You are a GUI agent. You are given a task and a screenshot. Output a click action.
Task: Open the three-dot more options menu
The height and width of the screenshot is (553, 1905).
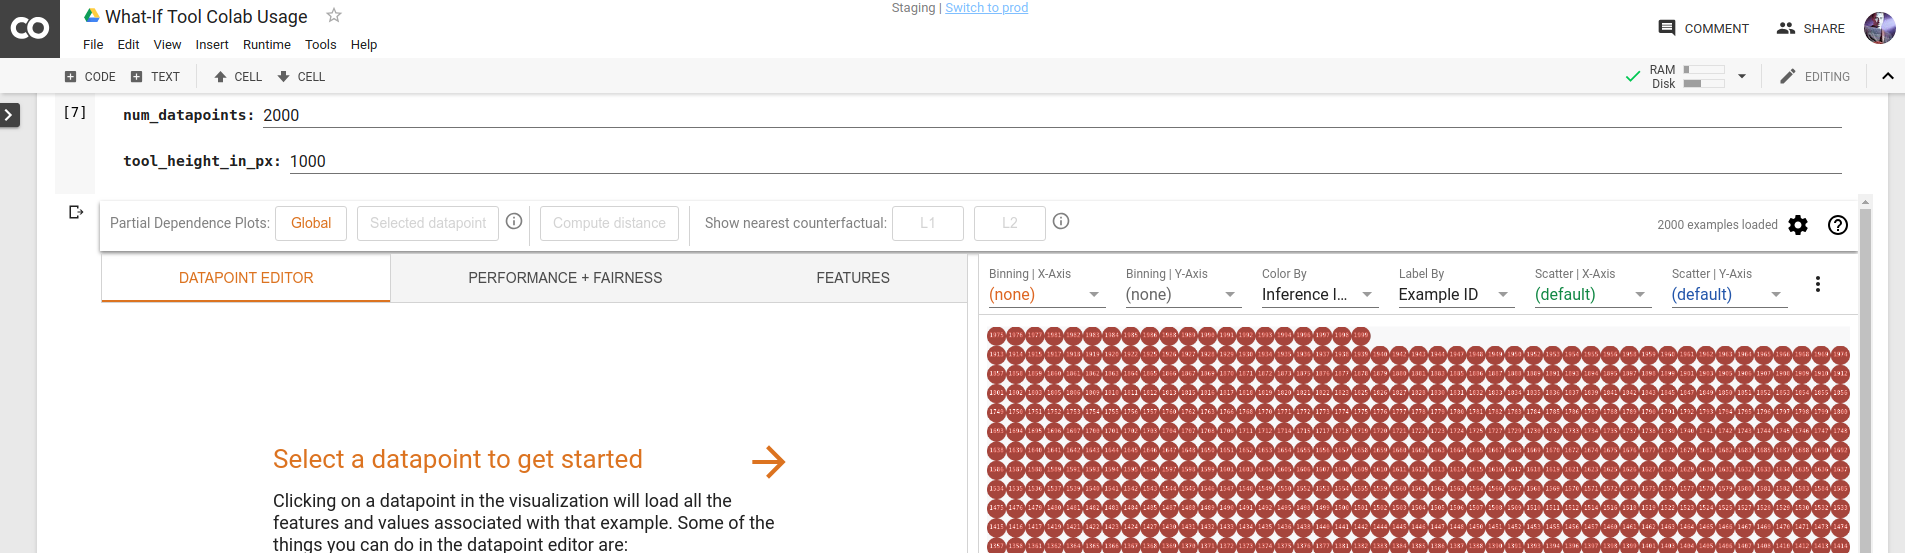pos(1818,284)
